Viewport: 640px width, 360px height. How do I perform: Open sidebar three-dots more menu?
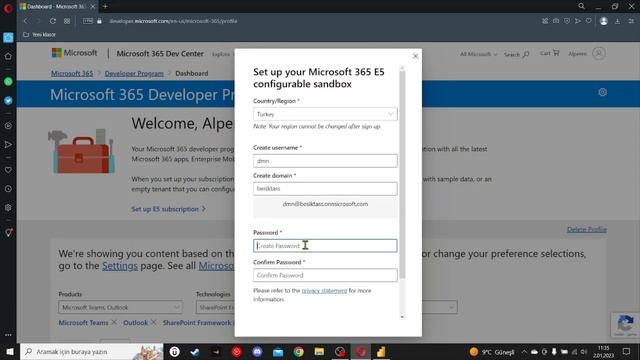click(8, 335)
